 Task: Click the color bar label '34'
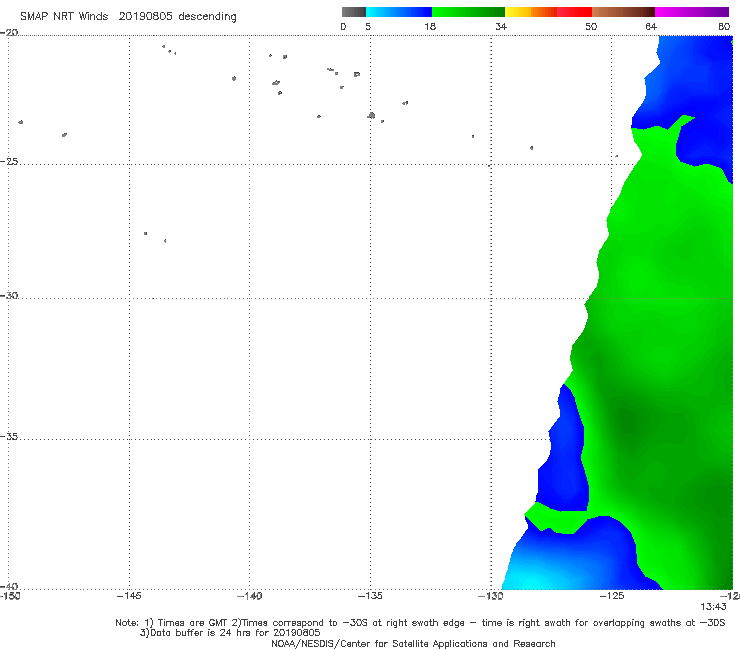pyautogui.click(x=501, y=26)
